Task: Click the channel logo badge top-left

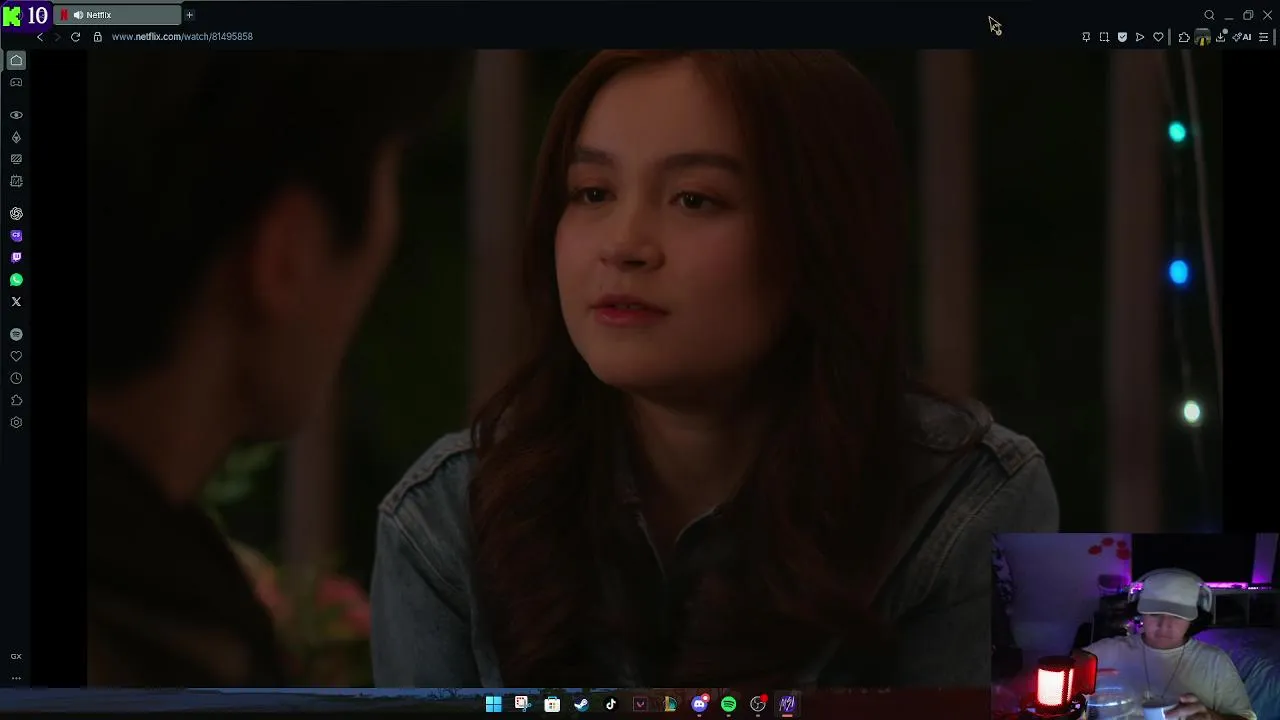Action: pyautogui.click(x=26, y=15)
